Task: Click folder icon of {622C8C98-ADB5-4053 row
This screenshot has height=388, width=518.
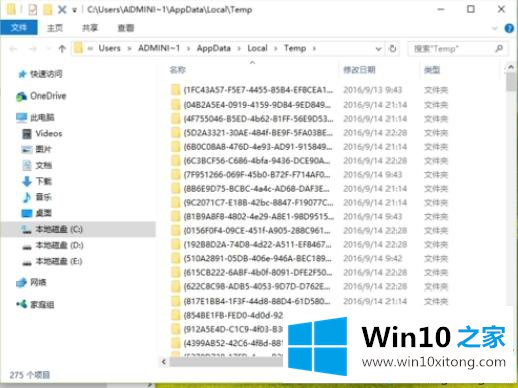Action: pyautogui.click(x=175, y=287)
